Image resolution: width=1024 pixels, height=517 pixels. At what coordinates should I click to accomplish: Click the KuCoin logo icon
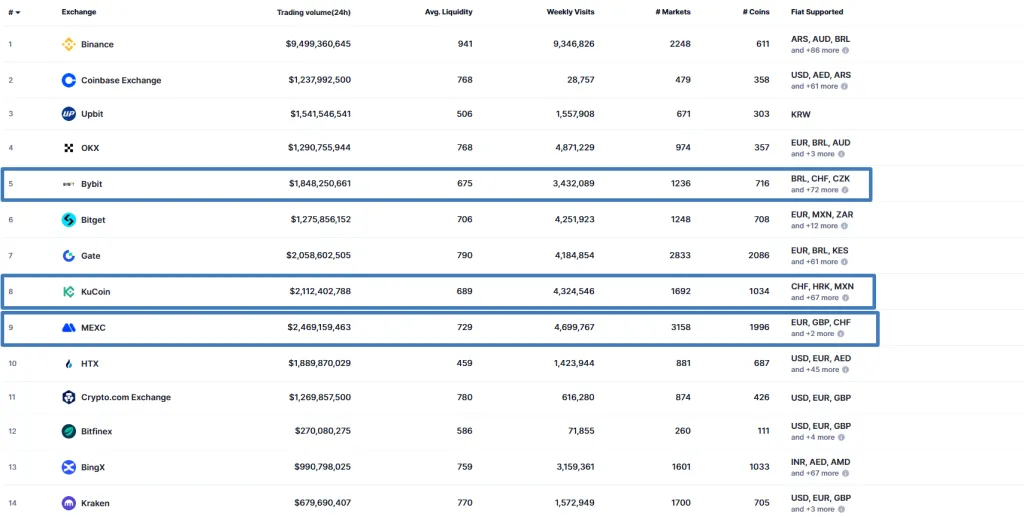[69, 292]
